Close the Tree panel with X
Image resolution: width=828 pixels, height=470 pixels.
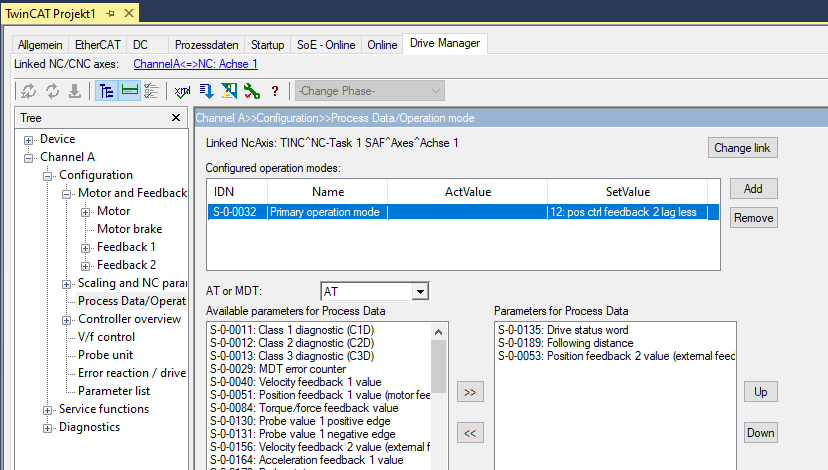click(176, 118)
